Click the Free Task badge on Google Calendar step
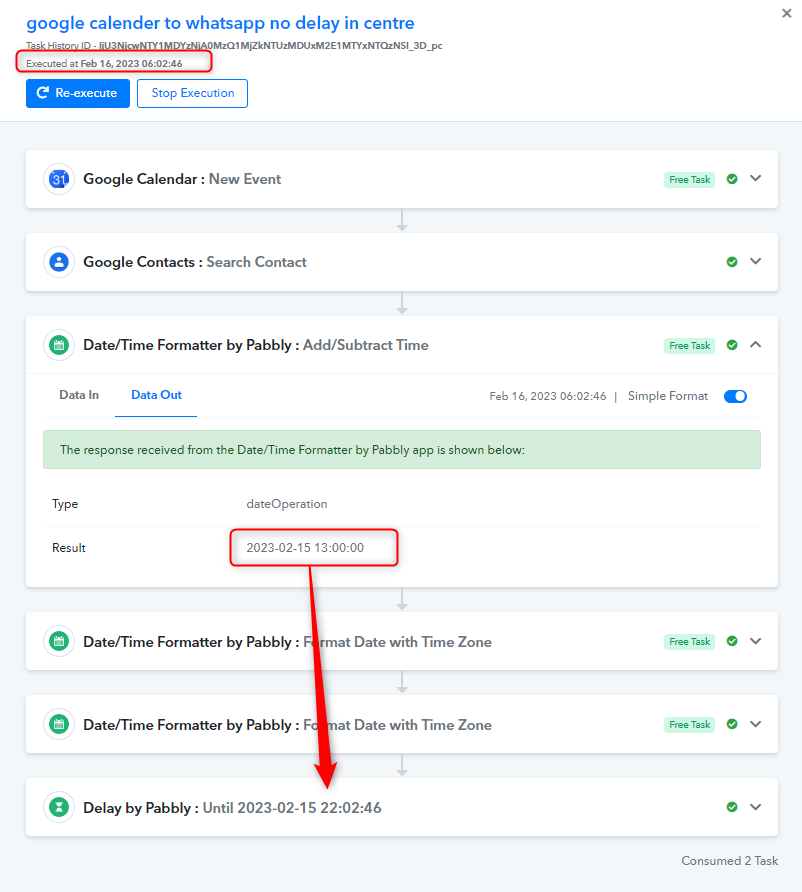The width and height of the screenshot is (802, 892). point(689,180)
